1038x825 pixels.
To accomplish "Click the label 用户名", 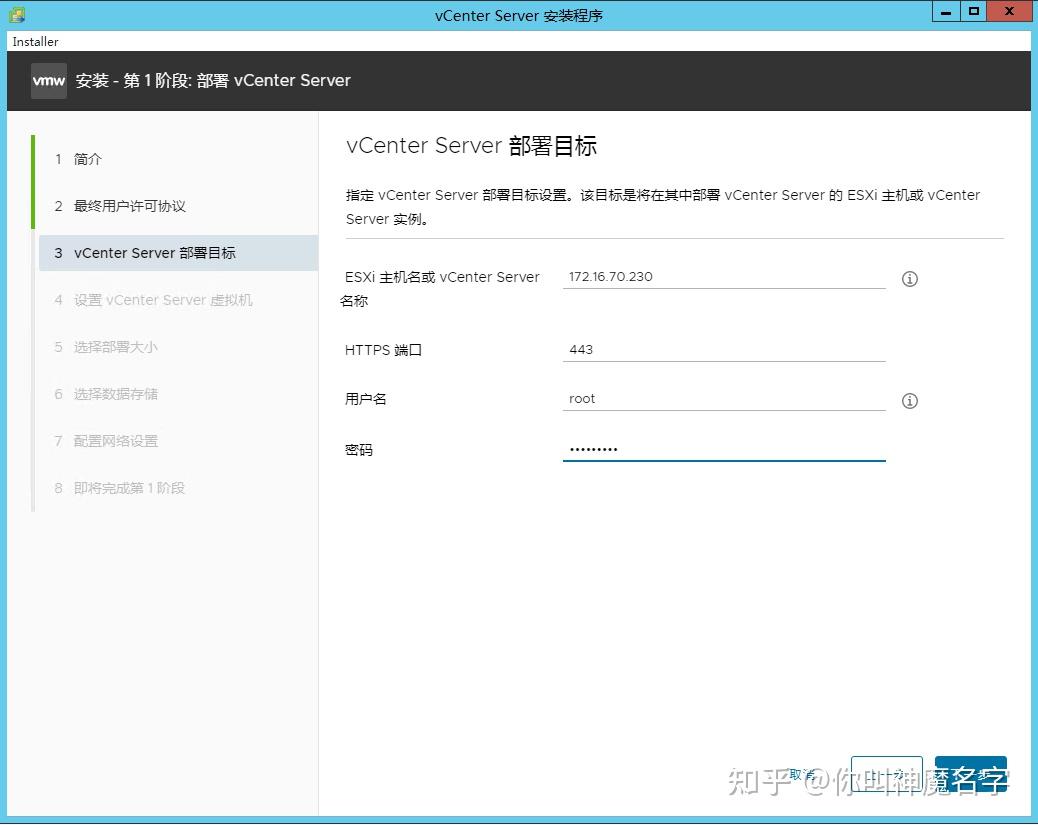I will 365,399.
